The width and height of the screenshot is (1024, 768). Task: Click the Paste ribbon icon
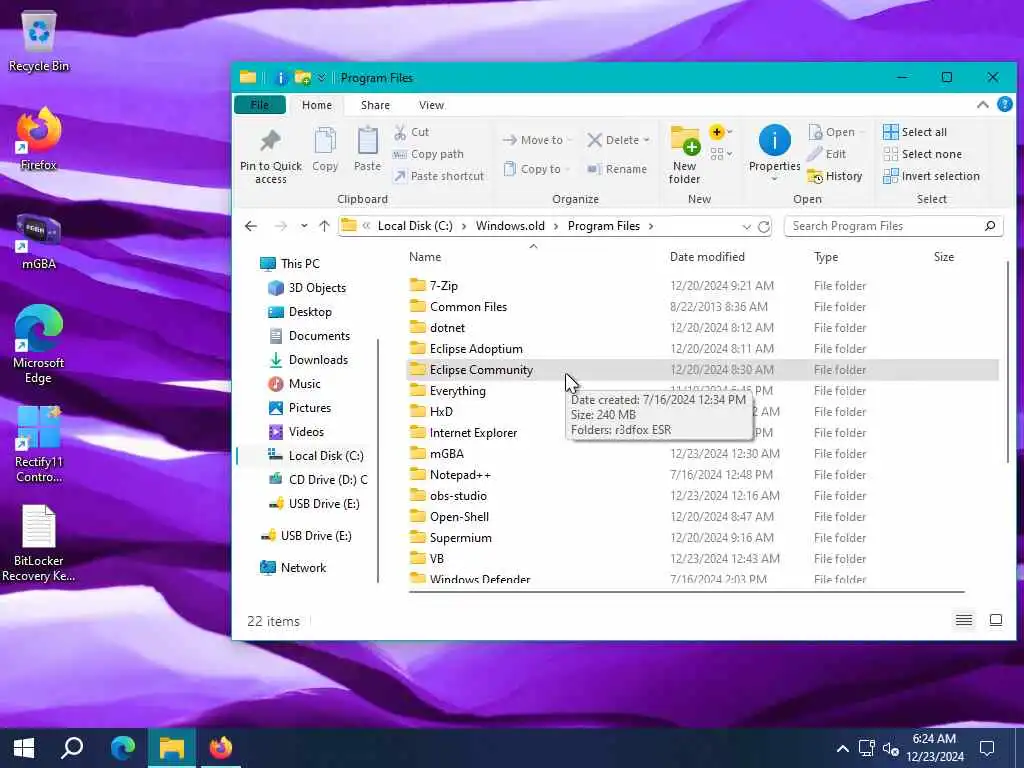pyautogui.click(x=367, y=150)
